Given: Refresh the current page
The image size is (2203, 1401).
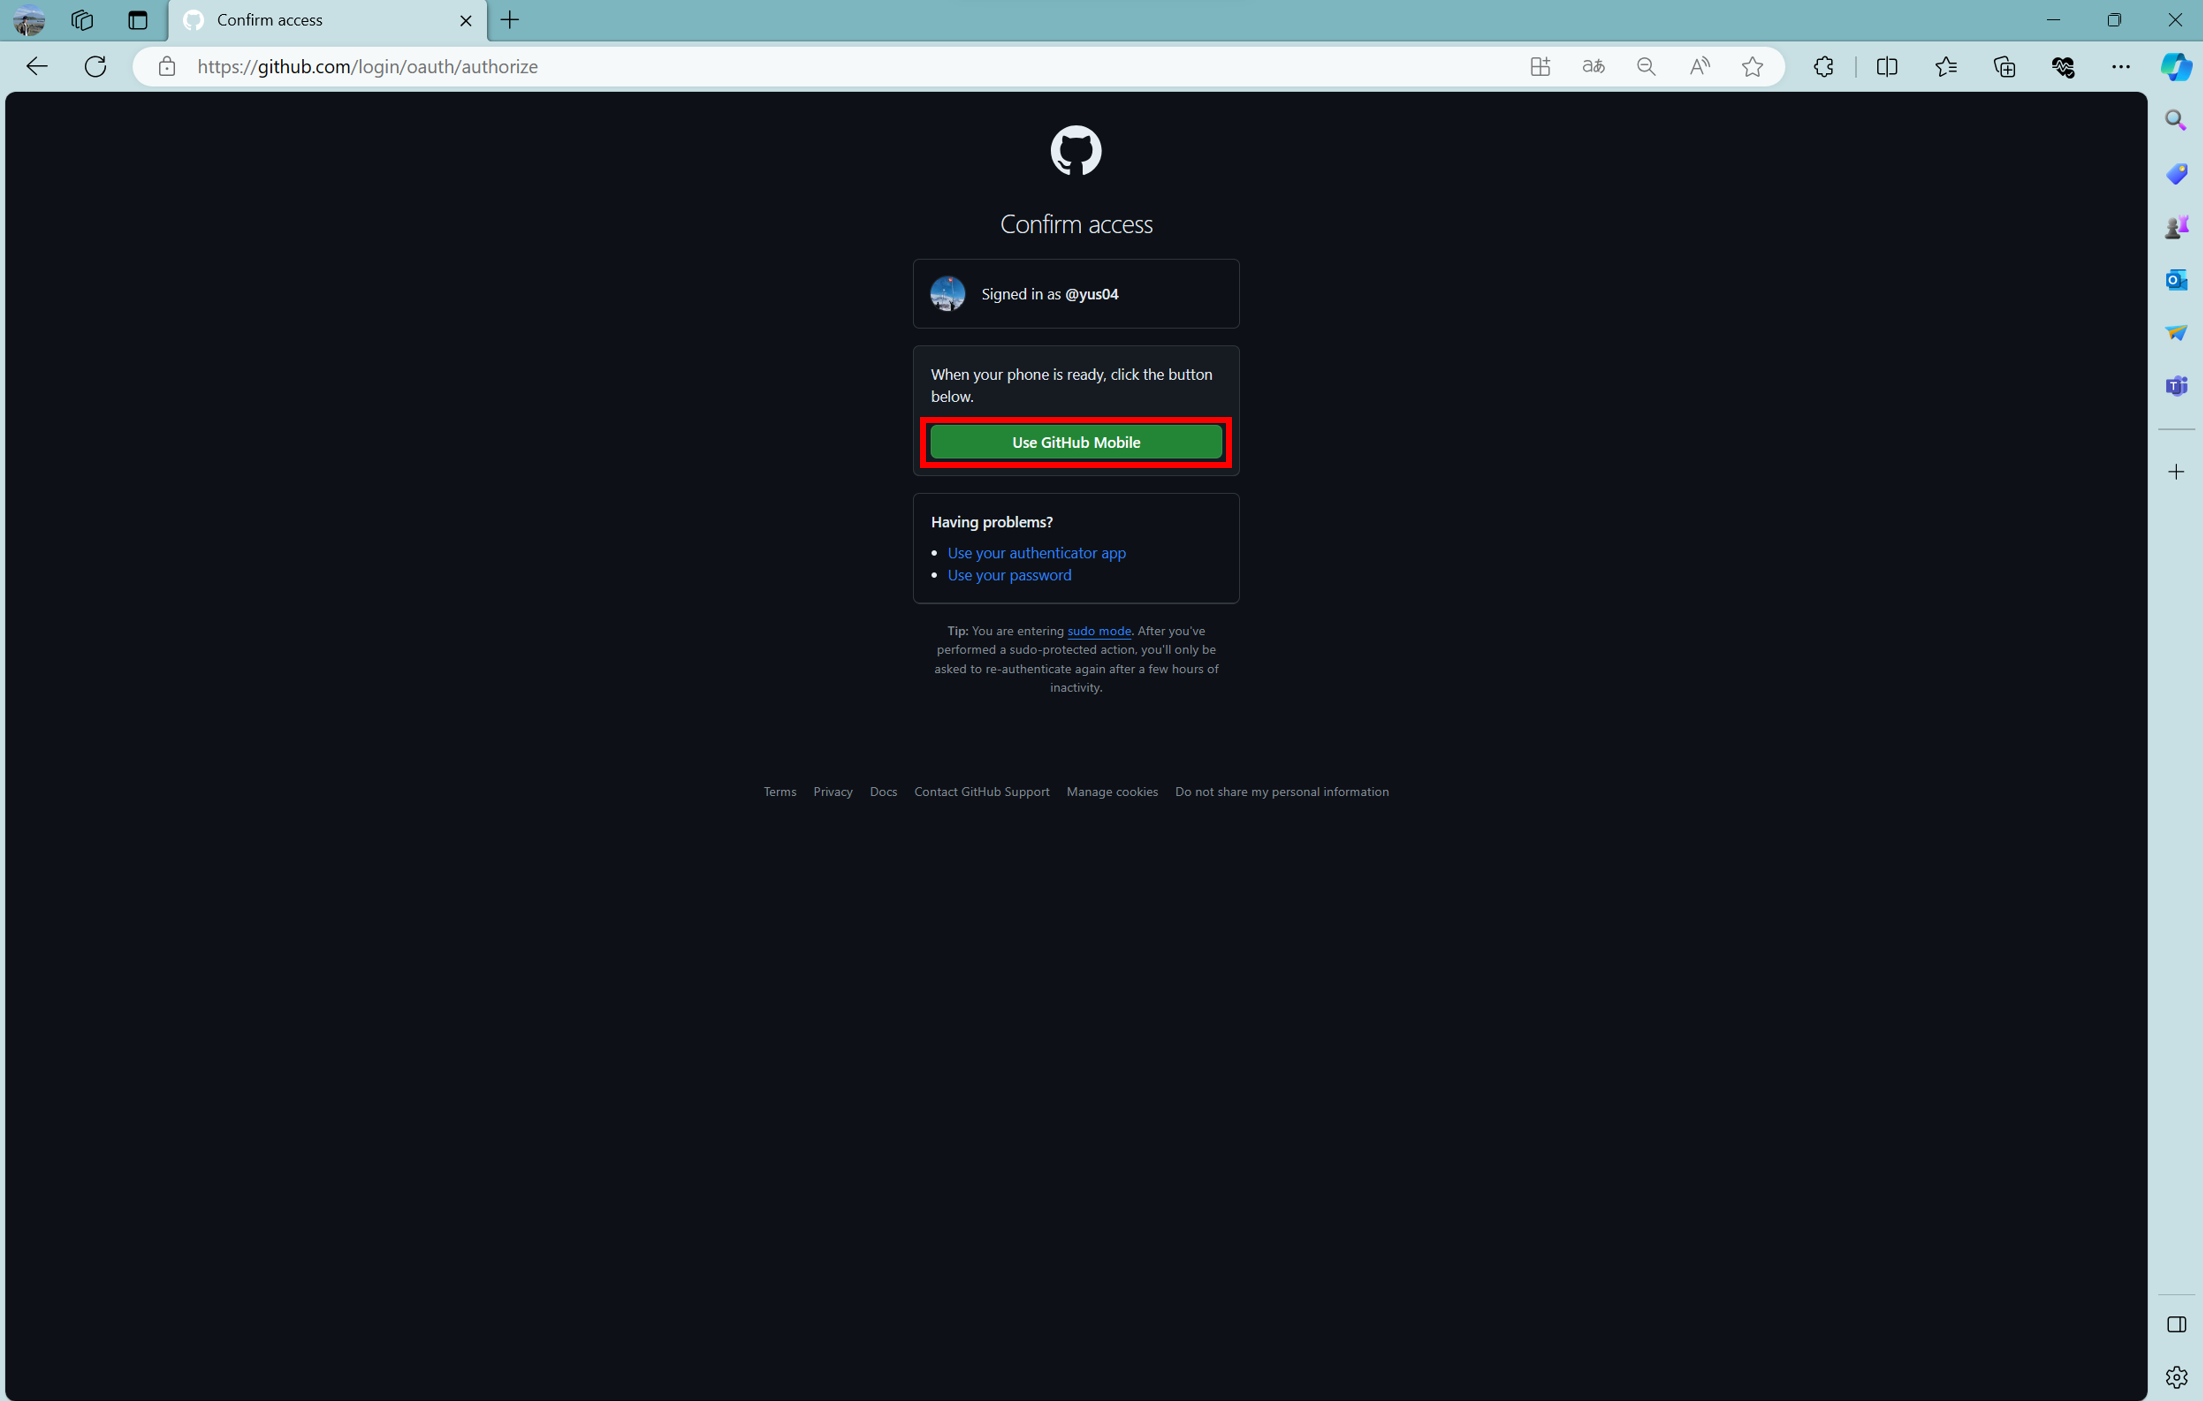Looking at the screenshot, I should [x=95, y=66].
